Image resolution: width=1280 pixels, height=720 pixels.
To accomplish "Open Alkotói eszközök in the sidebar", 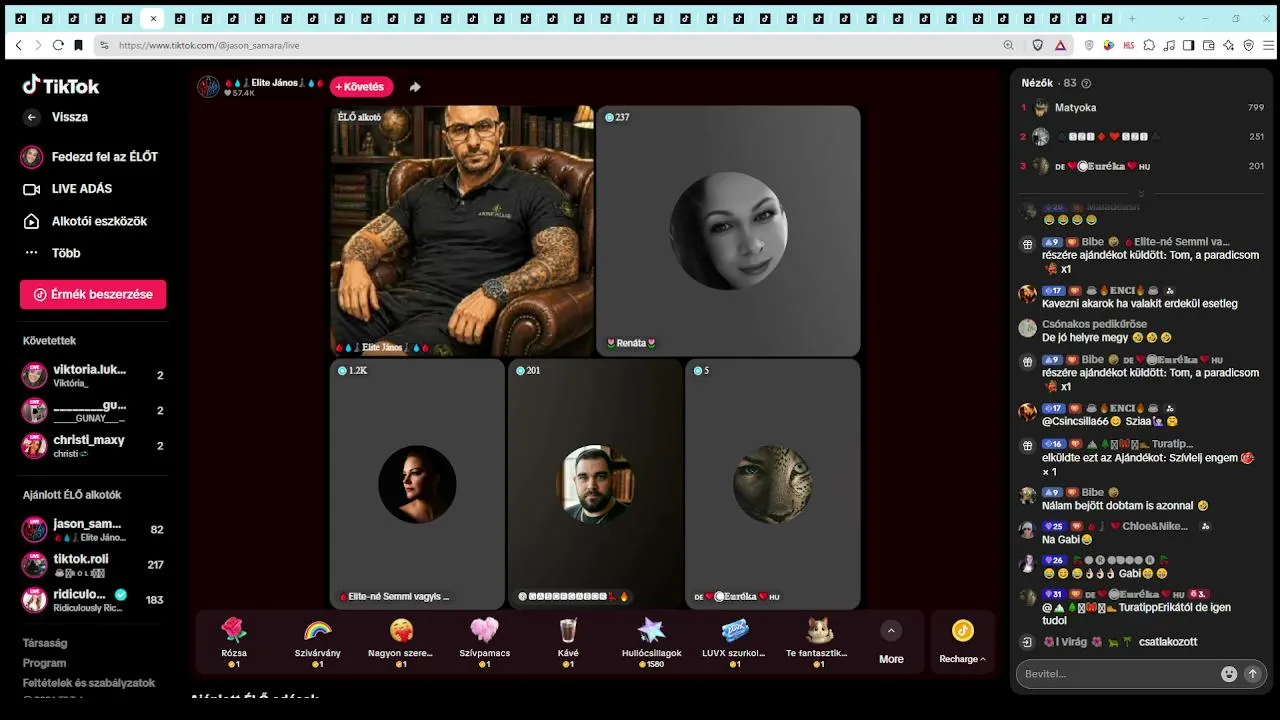I will coord(85,221).
